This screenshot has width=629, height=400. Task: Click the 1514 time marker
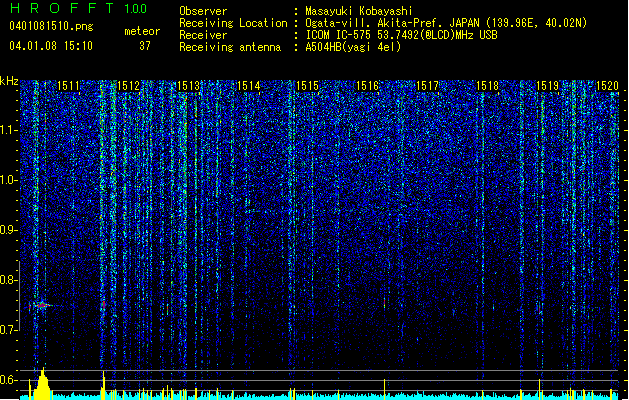click(x=248, y=86)
